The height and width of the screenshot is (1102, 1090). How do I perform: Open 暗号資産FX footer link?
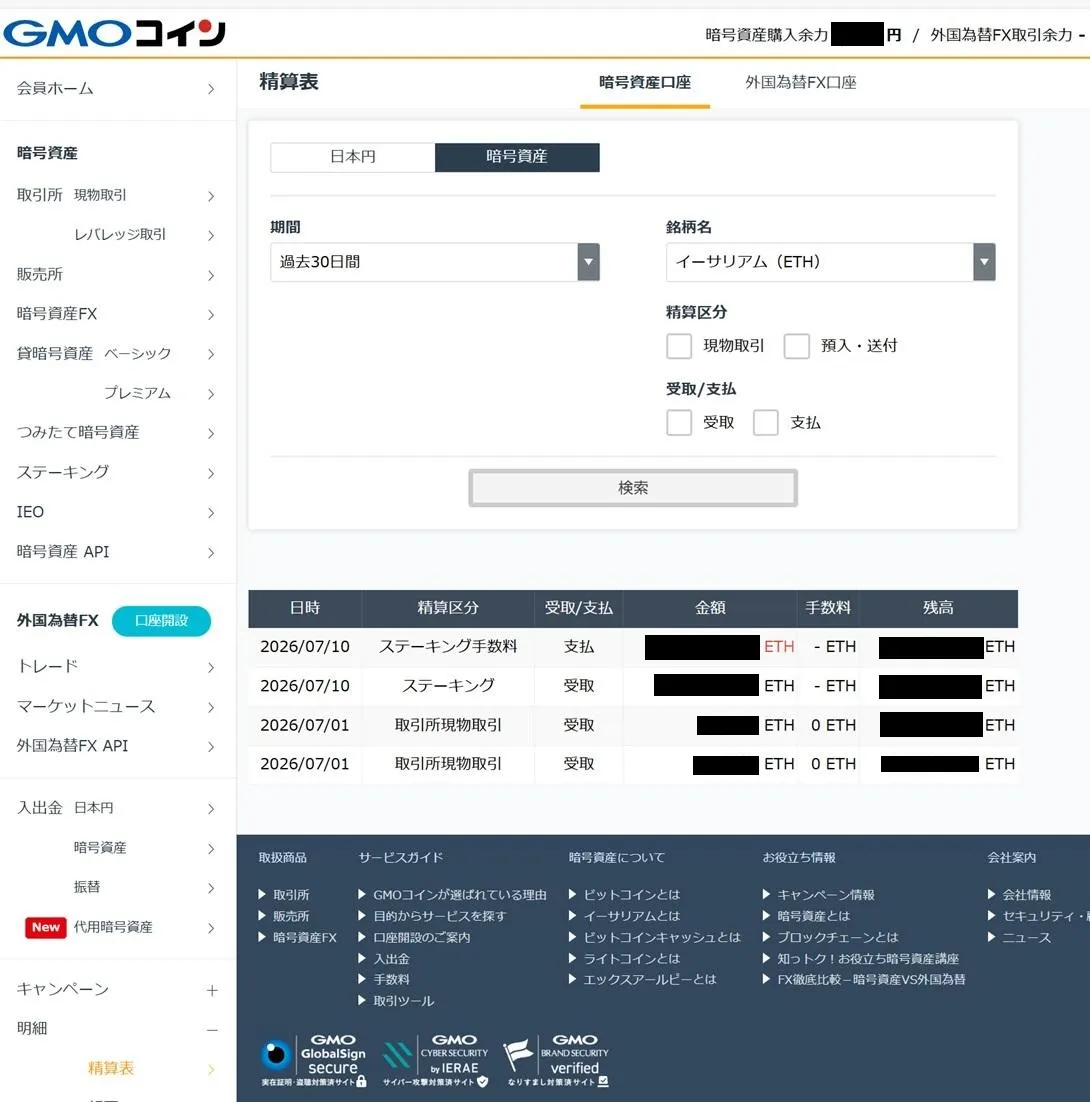pos(305,938)
